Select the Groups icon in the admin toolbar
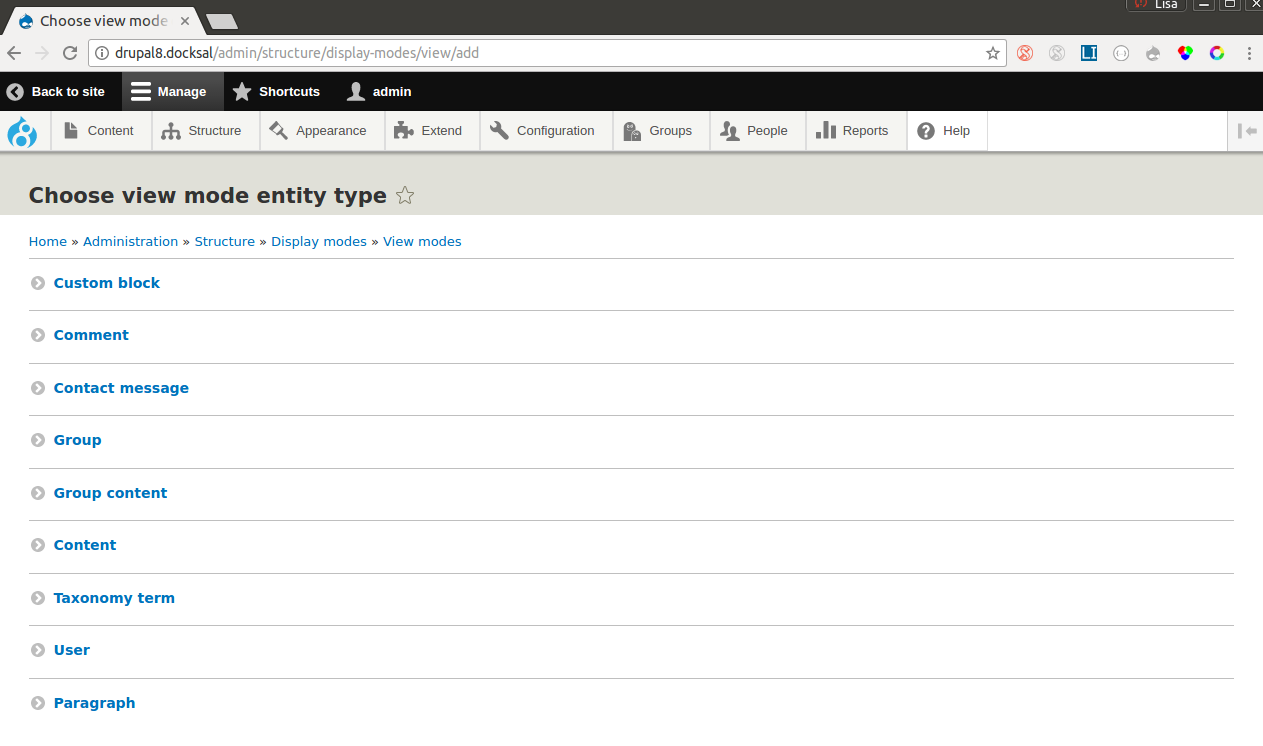The height and width of the screenshot is (746, 1263). point(631,130)
